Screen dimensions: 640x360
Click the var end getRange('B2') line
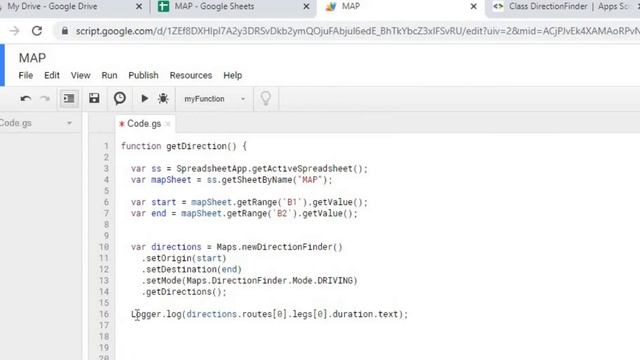244,213
